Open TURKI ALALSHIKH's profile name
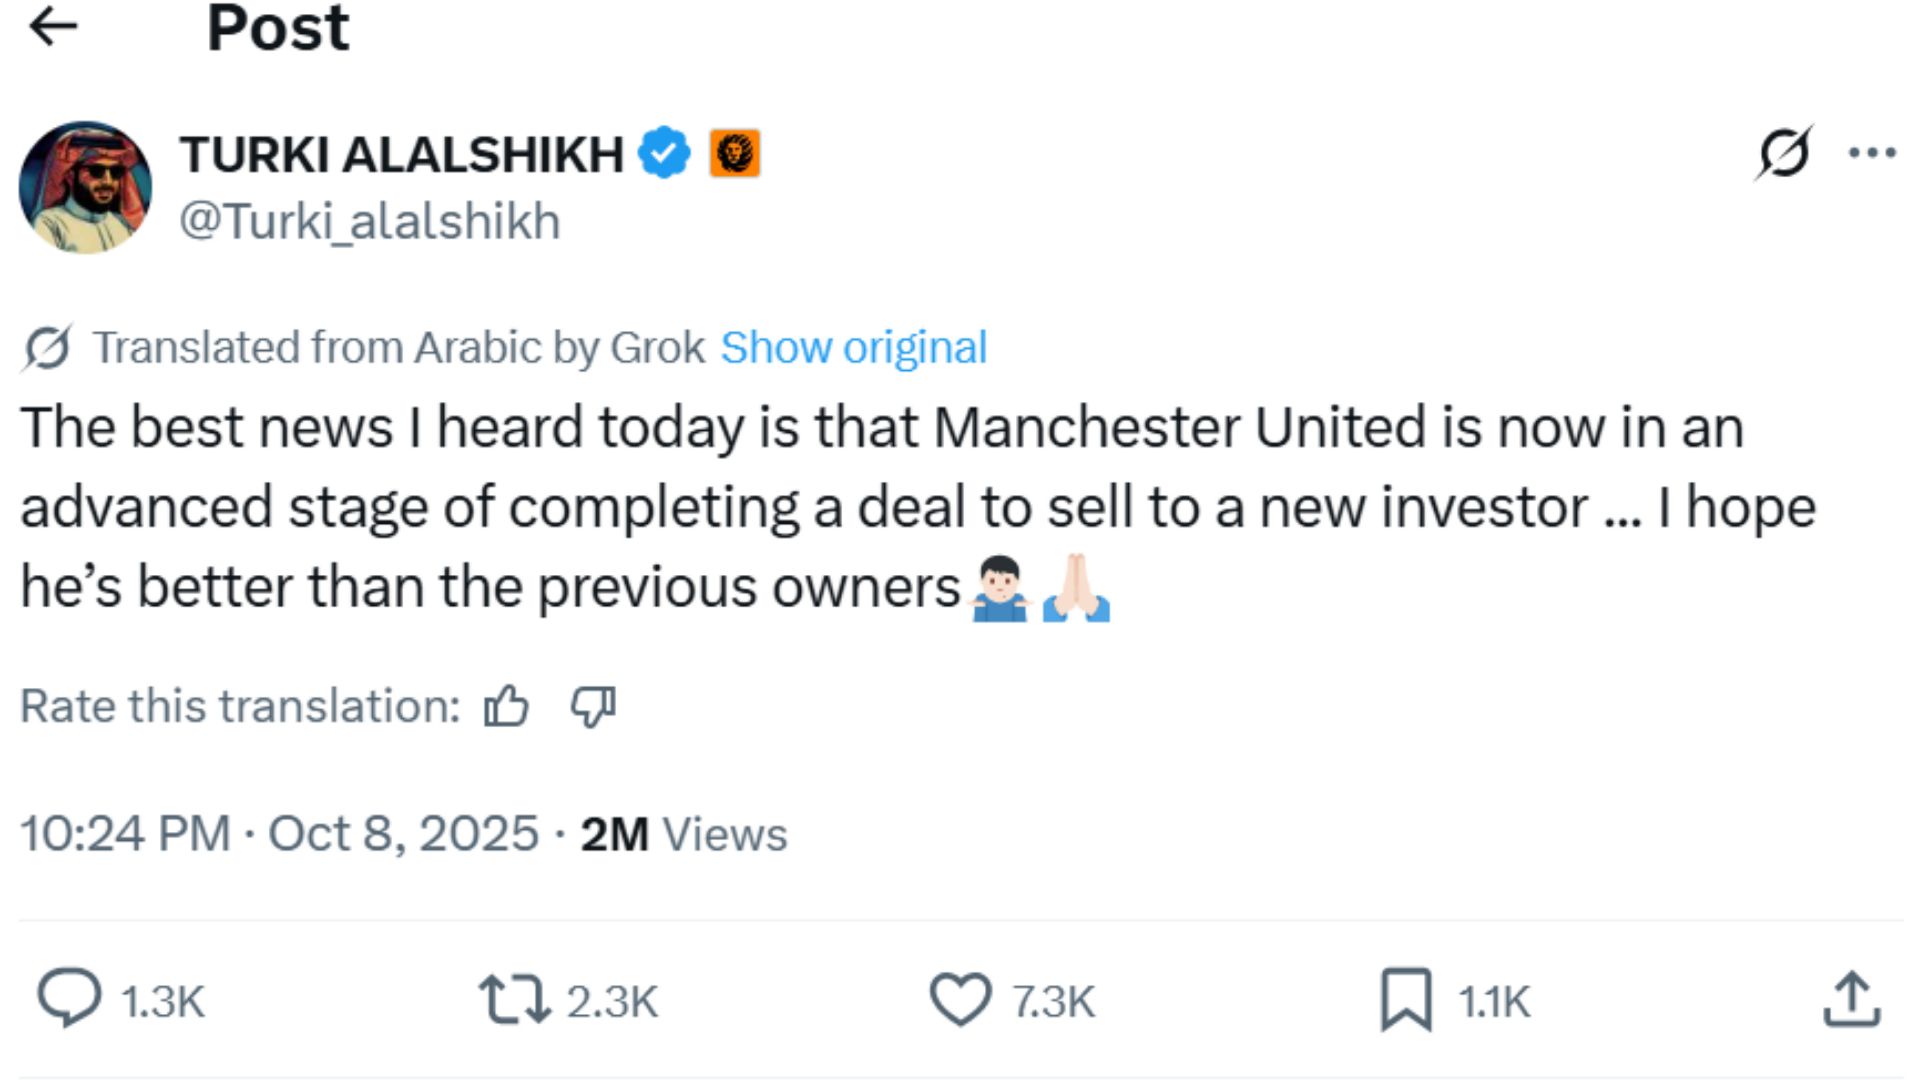Viewport: 1920px width, 1080px height. (x=400, y=152)
